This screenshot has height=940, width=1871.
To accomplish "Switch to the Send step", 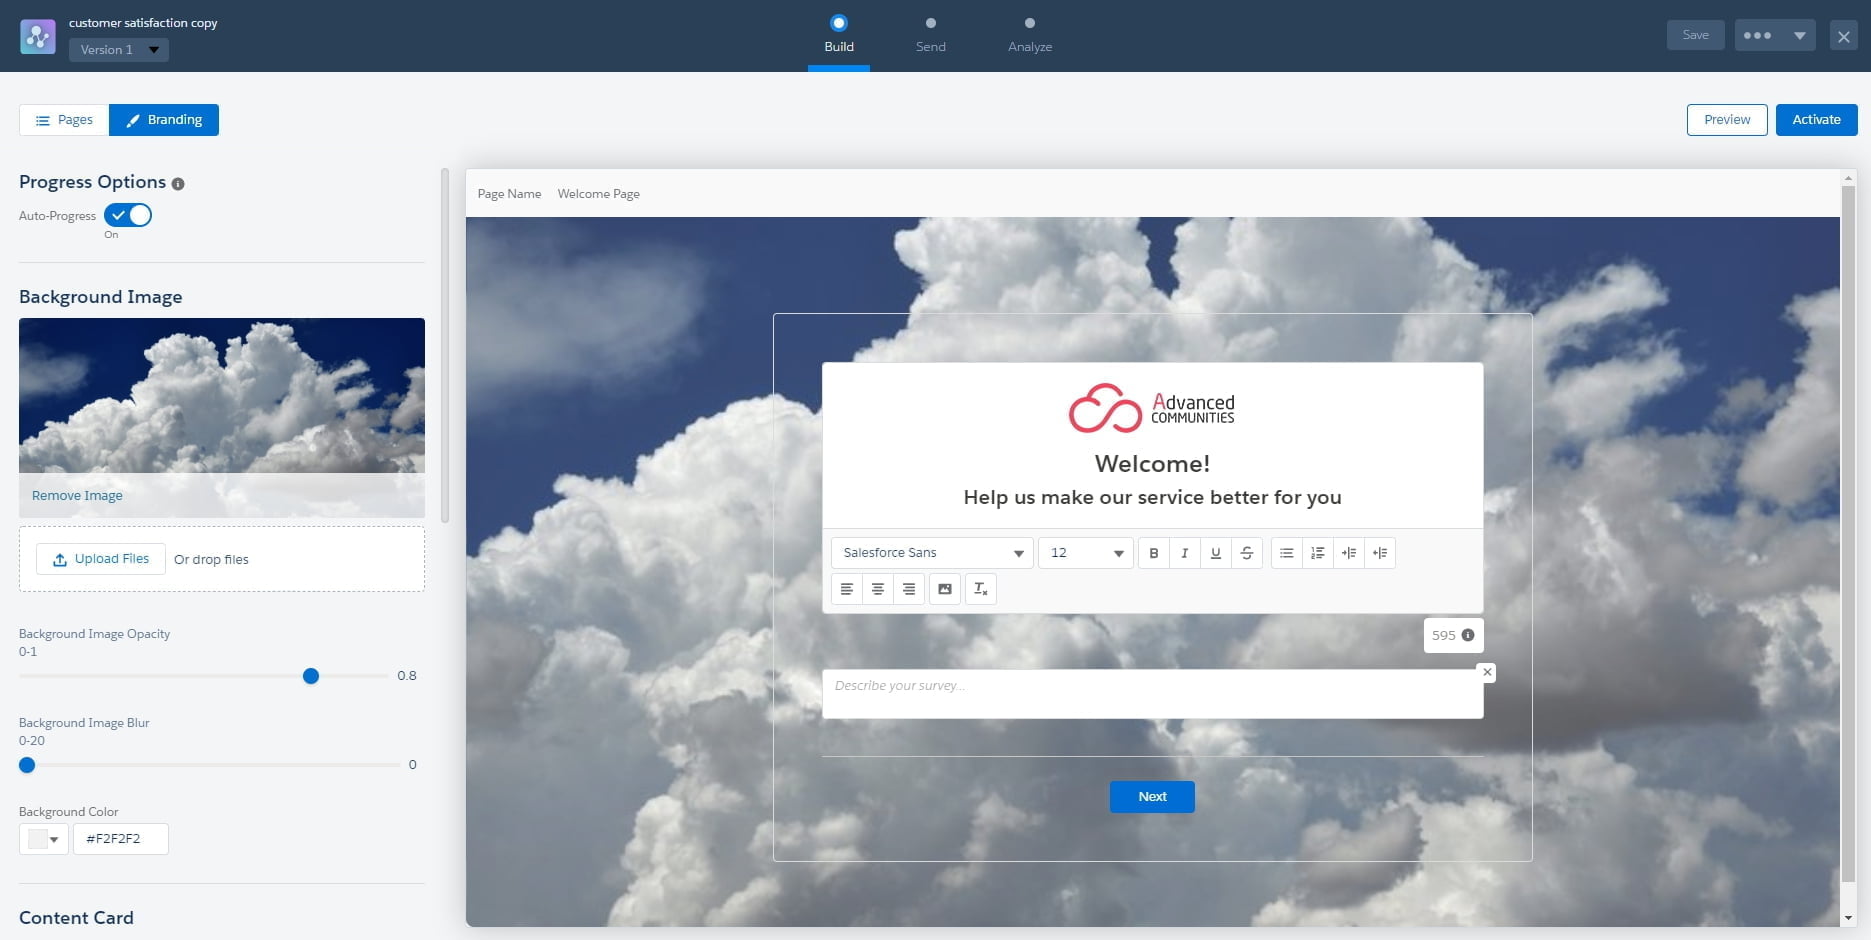I will click(930, 35).
